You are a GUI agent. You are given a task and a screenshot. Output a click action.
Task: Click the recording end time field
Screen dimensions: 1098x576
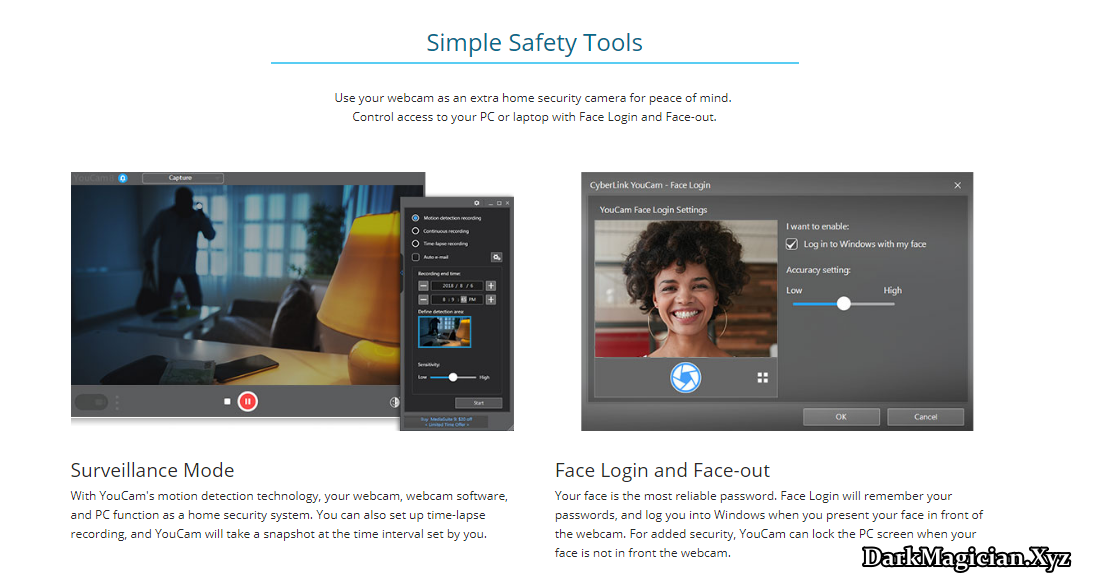coord(457,300)
